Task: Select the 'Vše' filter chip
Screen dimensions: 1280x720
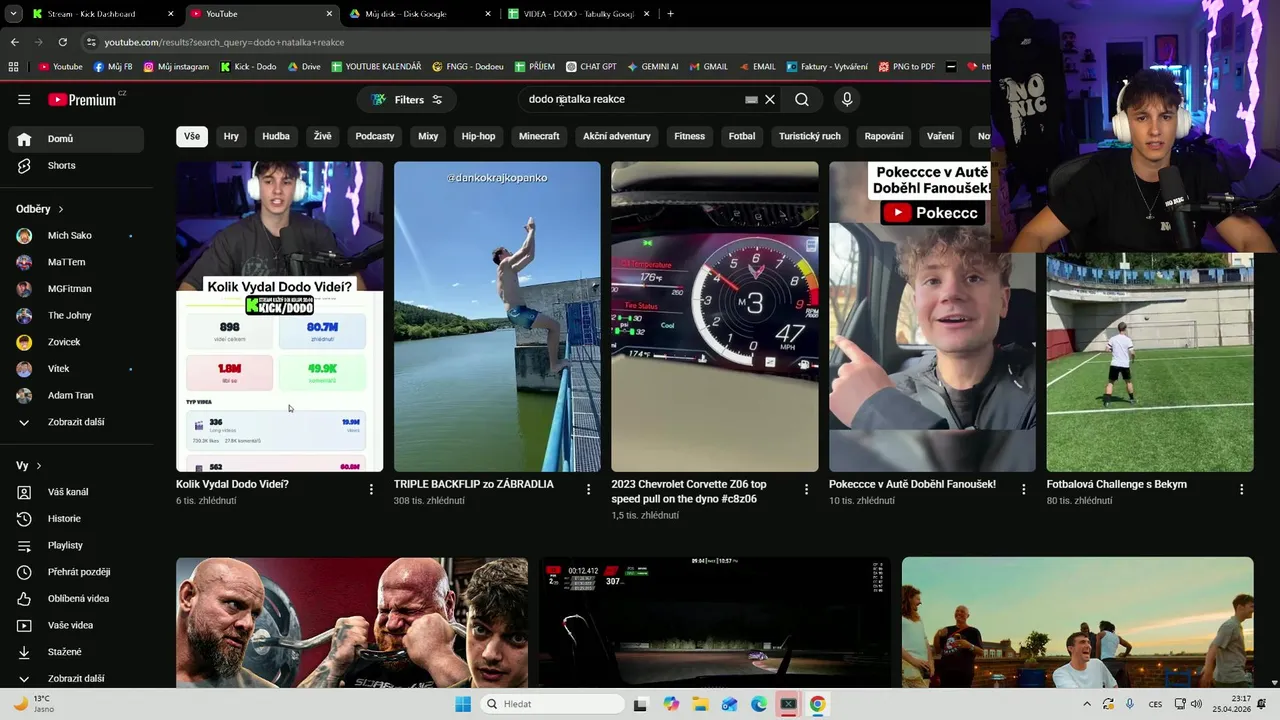Action: pos(192,136)
